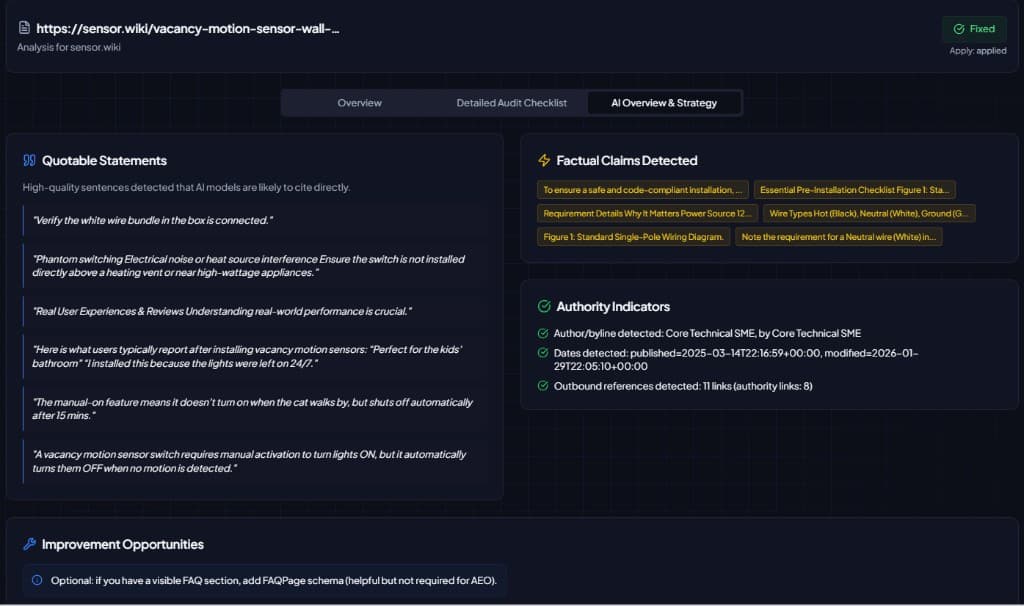Click the green Fixed badge
Viewport: 1024px width, 606px height.
click(x=973, y=29)
